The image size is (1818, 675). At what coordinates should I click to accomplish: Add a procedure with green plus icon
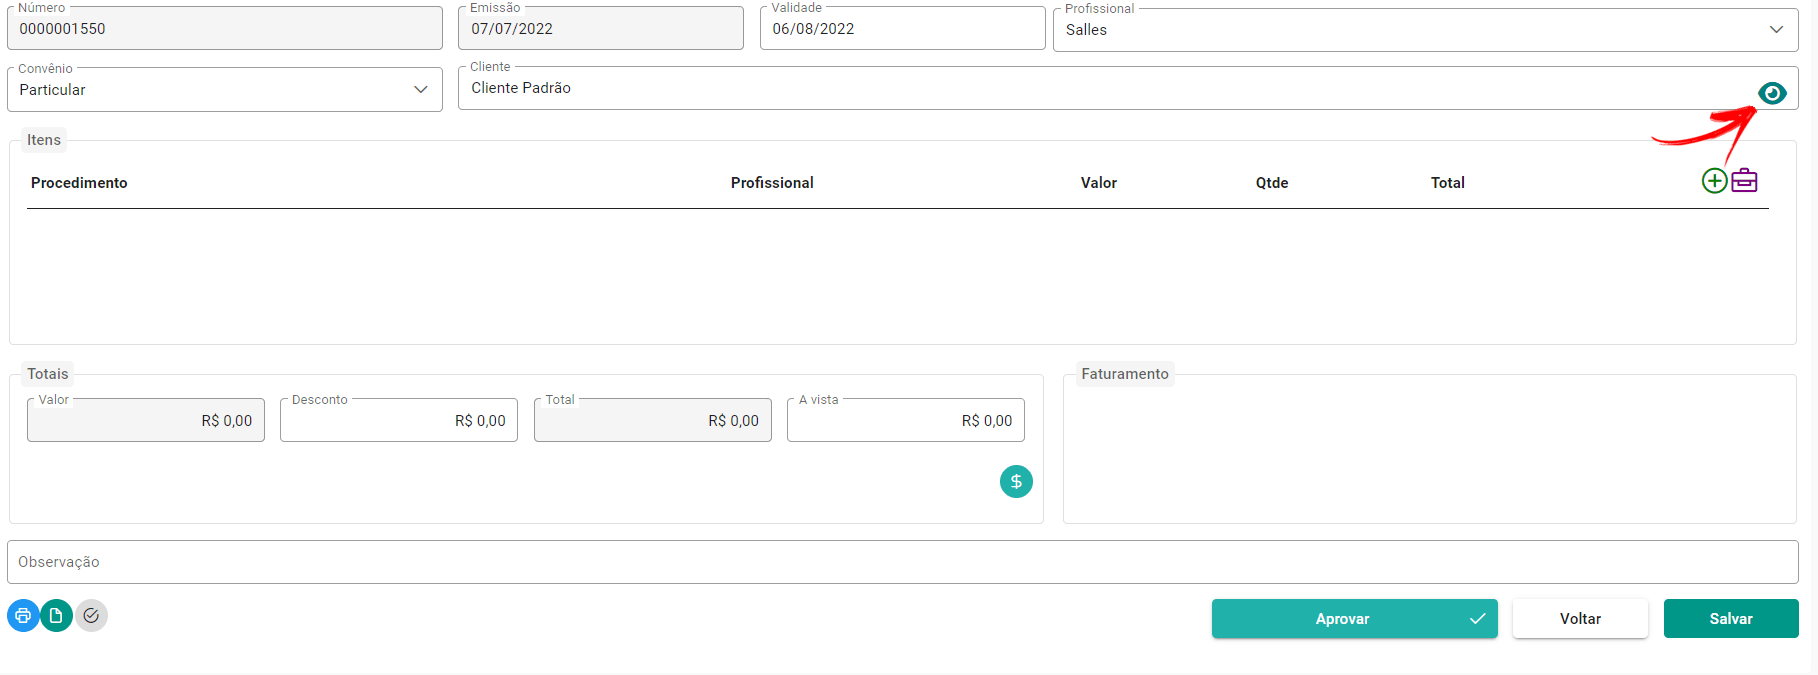(1714, 181)
